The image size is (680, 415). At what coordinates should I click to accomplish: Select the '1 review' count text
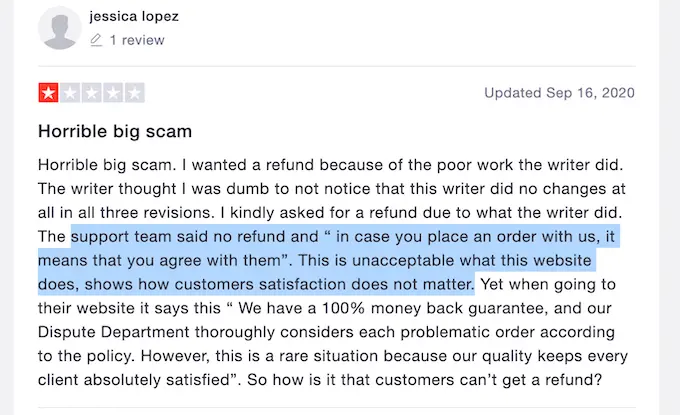pyautogui.click(x=137, y=40)
